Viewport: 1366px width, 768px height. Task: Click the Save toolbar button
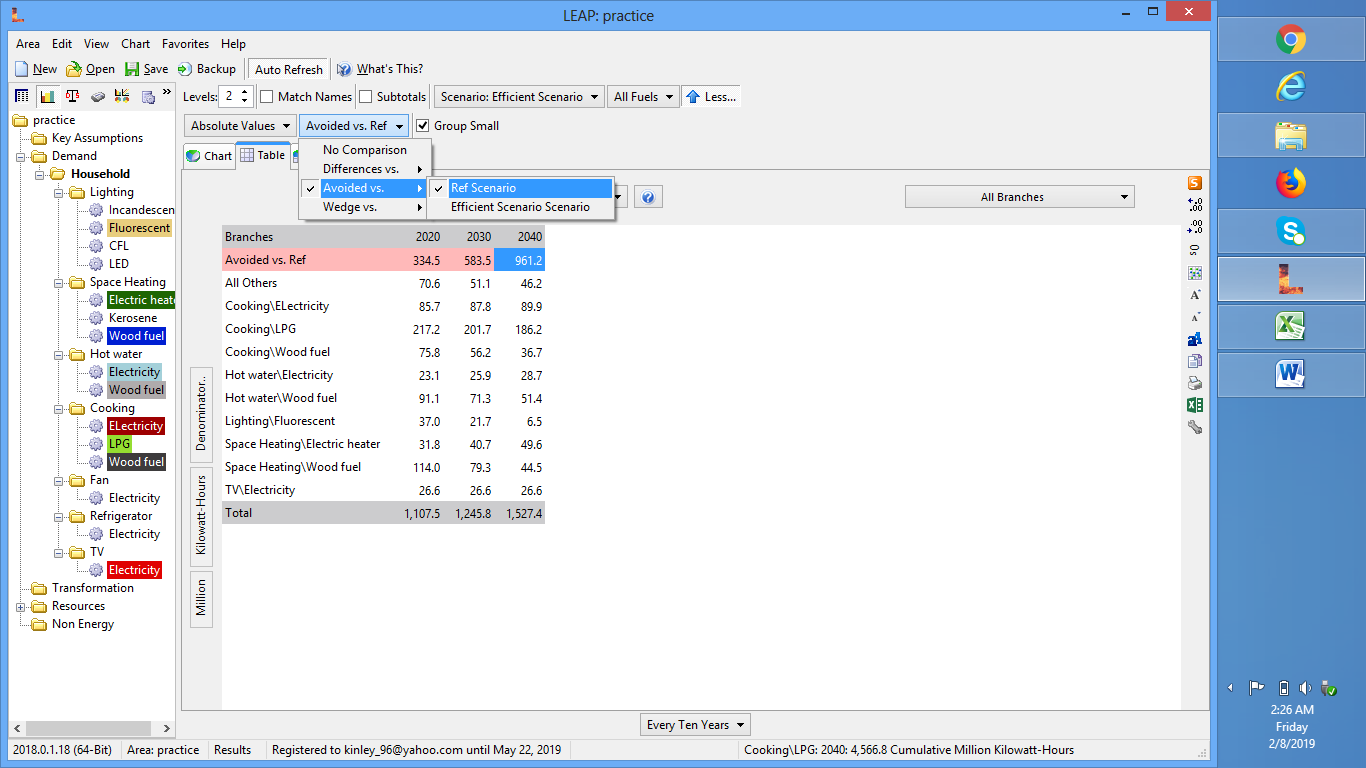click(146, 69)
